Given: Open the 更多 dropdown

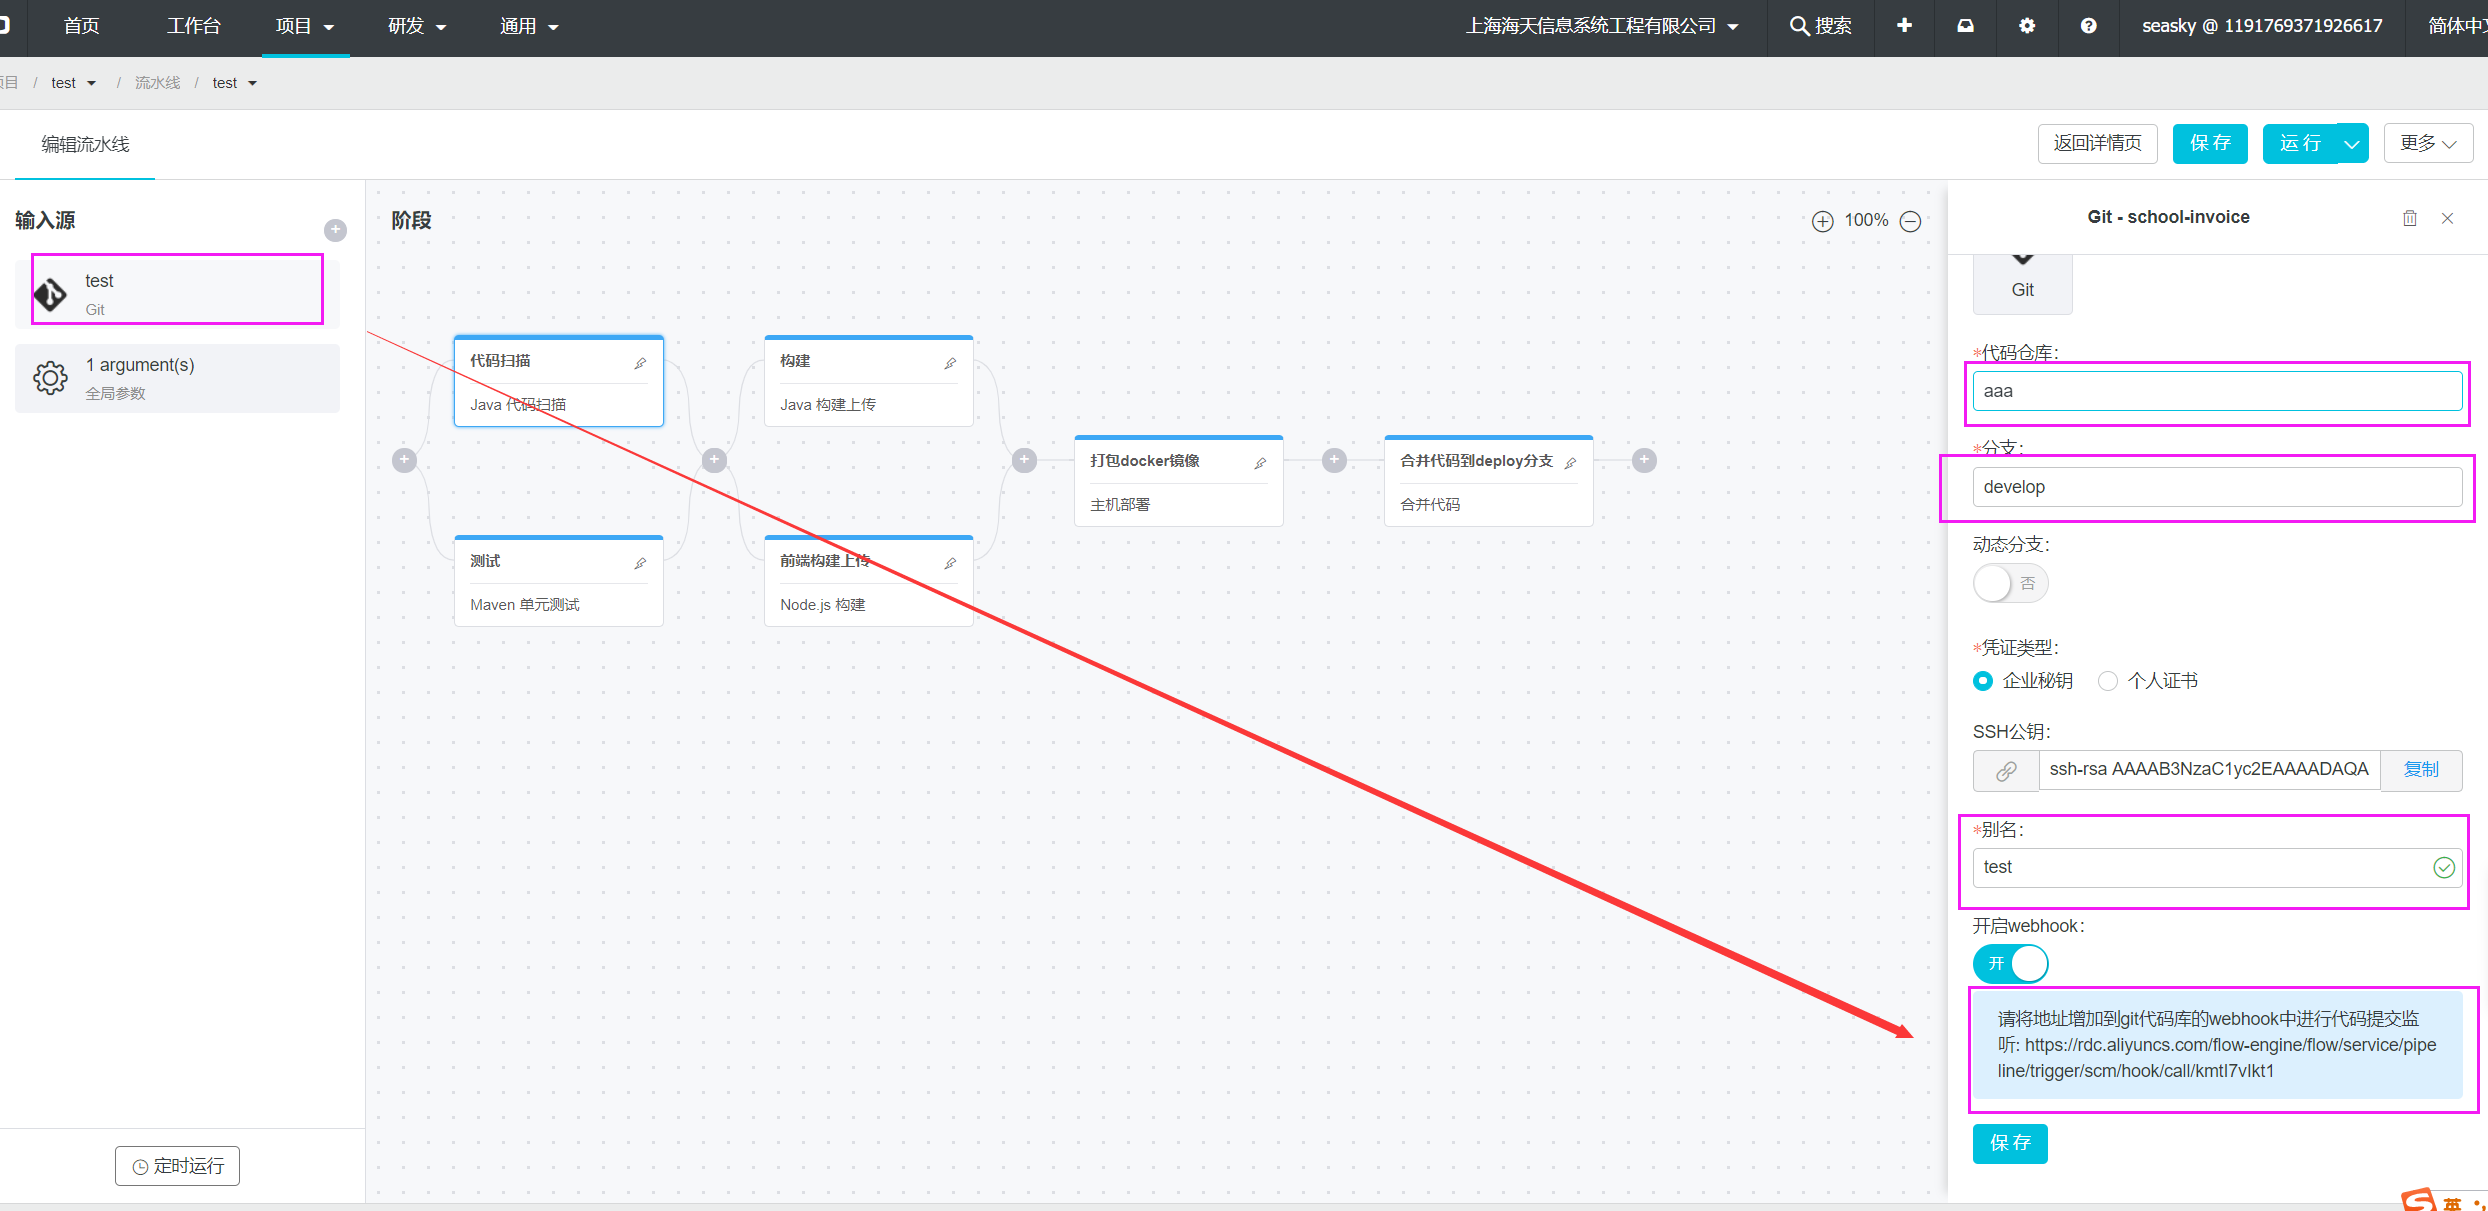Looking at the screenshot, I should 2429,144.
